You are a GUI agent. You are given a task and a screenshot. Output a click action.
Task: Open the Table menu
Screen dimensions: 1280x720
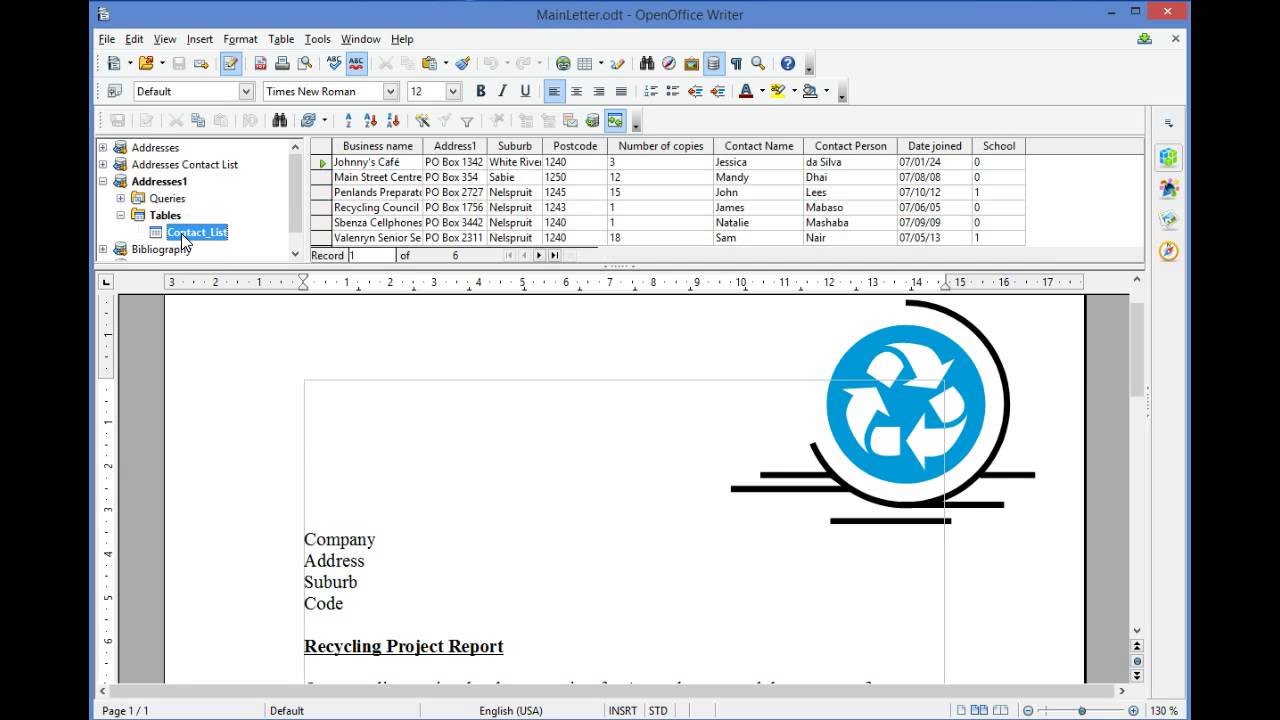pyautogui.click(x=281, y=39)
